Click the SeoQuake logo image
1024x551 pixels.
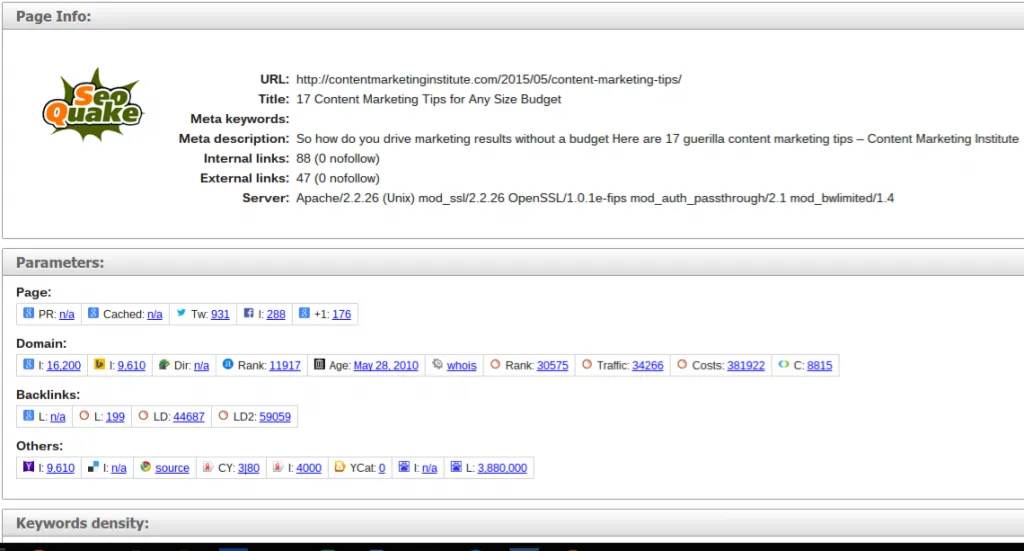pos(93,104)
